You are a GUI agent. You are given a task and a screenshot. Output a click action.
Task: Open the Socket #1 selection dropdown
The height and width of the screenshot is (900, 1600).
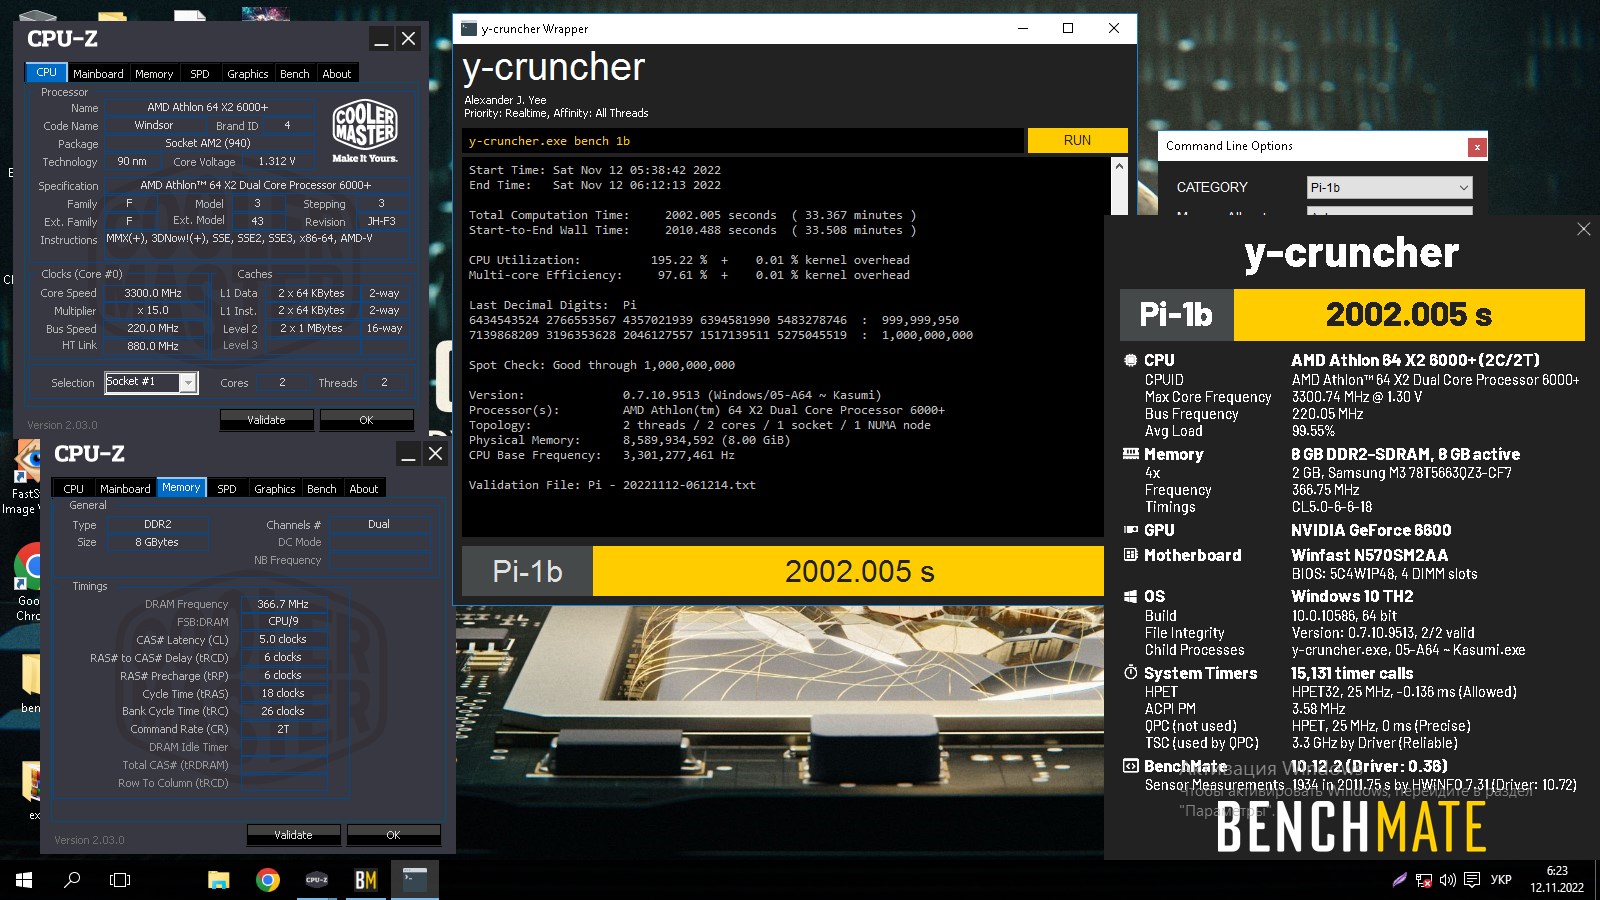[x=150, y=382]
